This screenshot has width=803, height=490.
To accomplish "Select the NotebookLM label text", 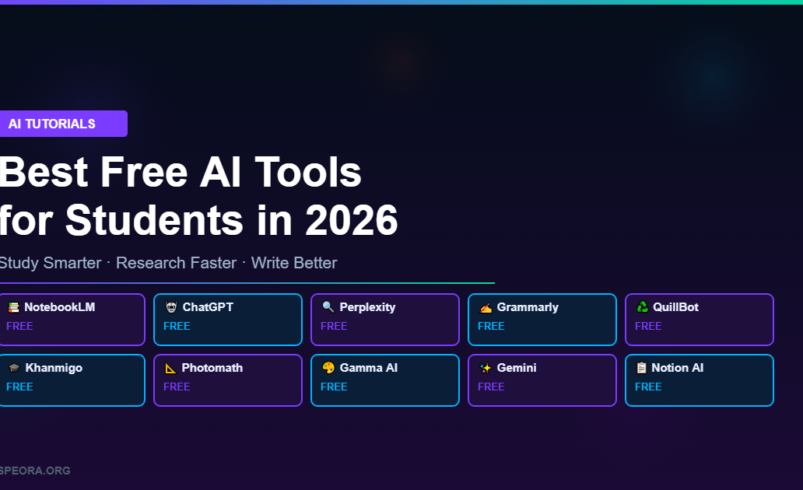I will click(x=59, y=307).
